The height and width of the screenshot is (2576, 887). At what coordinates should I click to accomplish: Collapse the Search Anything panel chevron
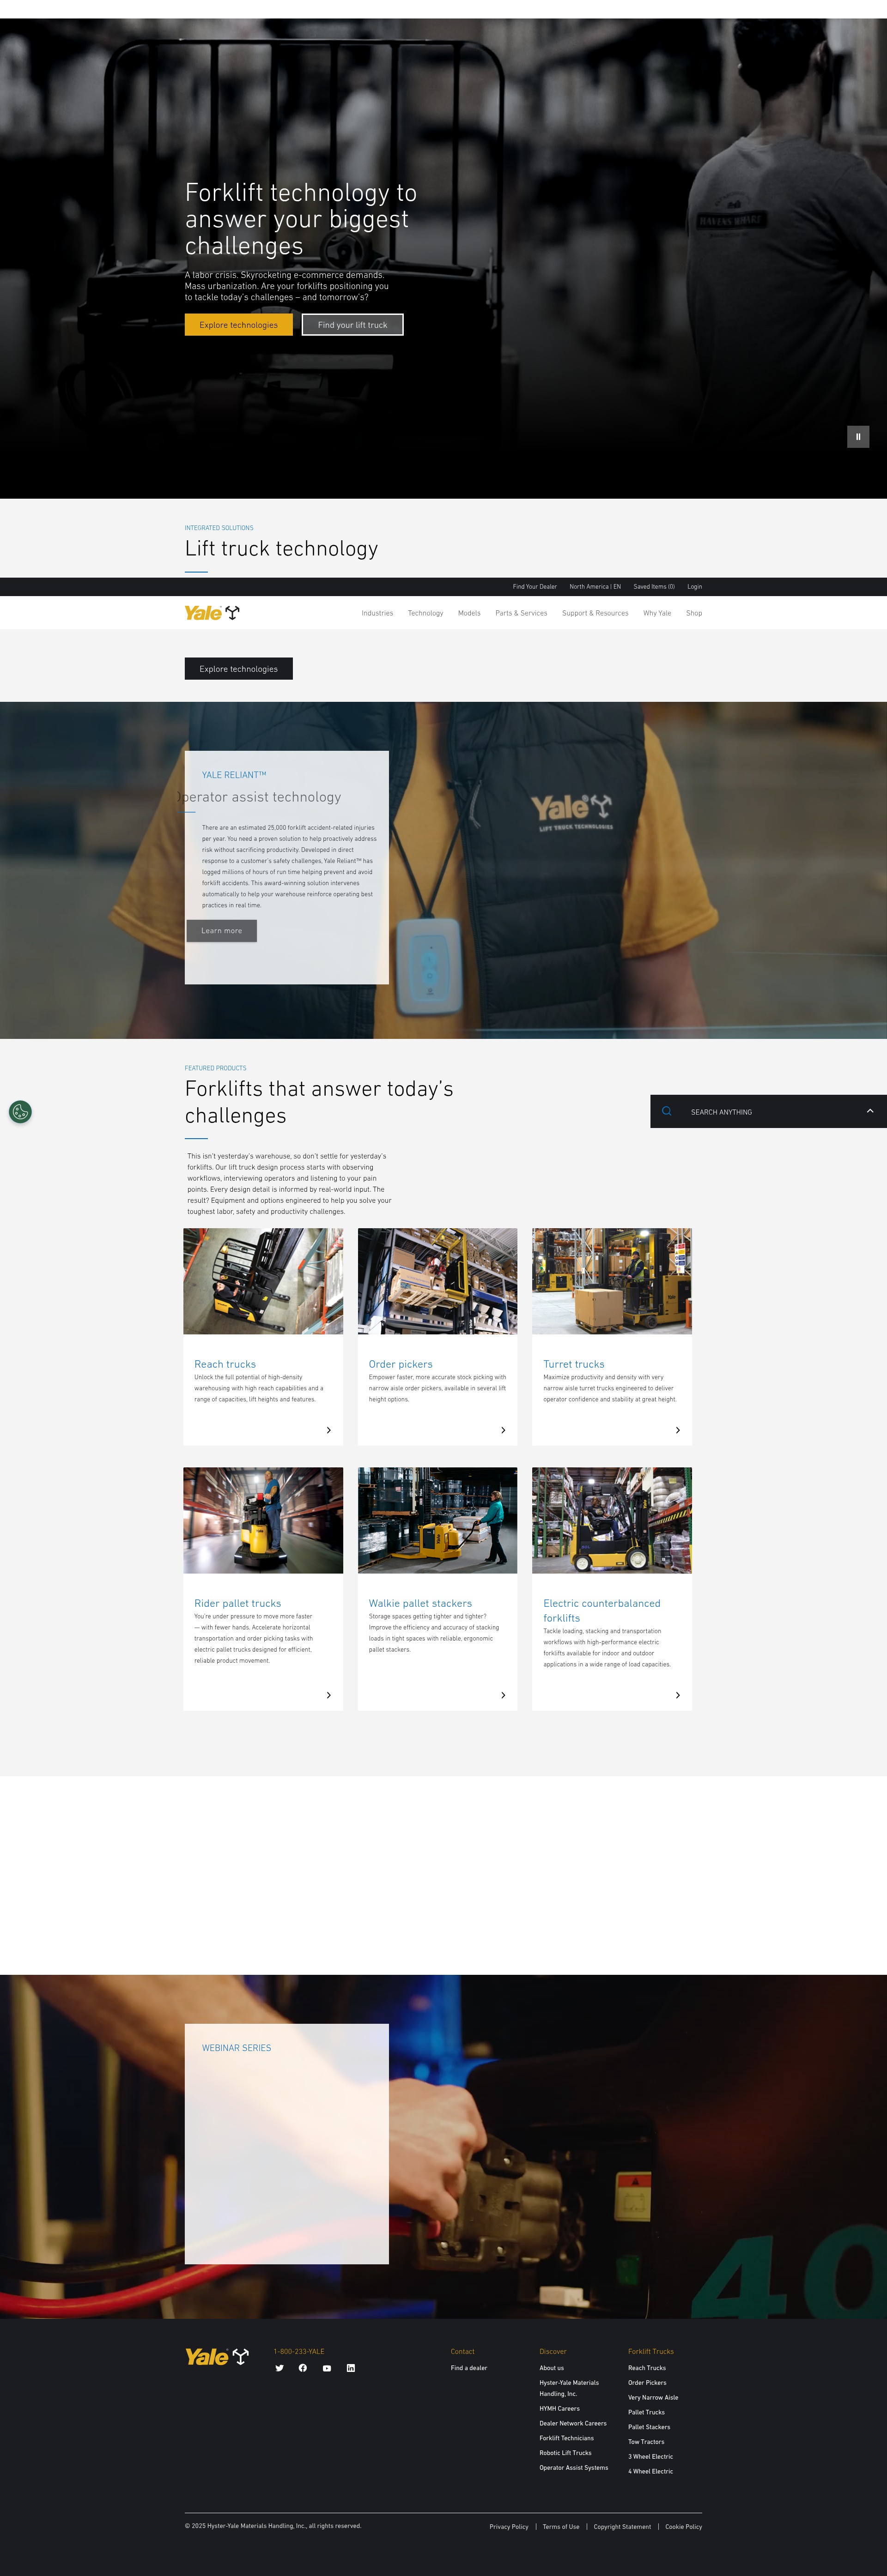[x=870, y=1111]
